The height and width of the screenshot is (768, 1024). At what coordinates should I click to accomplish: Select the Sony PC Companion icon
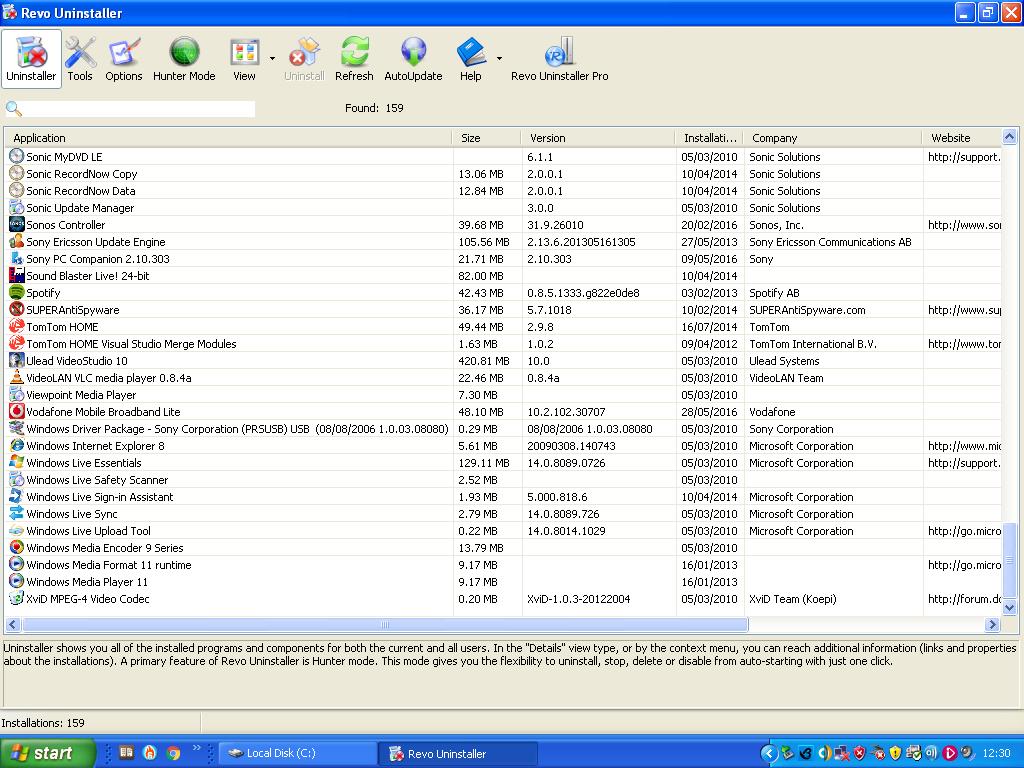pos(16,258)
